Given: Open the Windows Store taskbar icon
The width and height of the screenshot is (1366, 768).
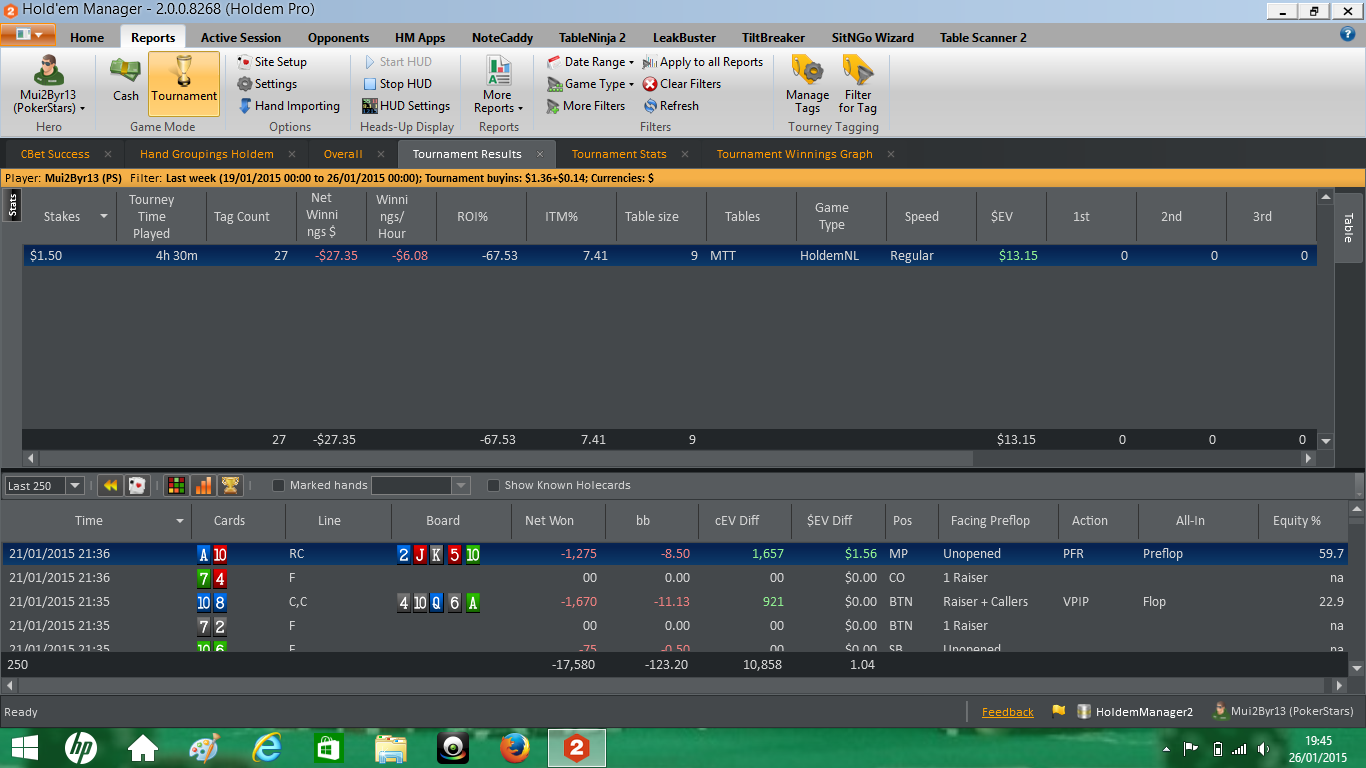Looking at the screenshot, I should (x=329, y=747).
